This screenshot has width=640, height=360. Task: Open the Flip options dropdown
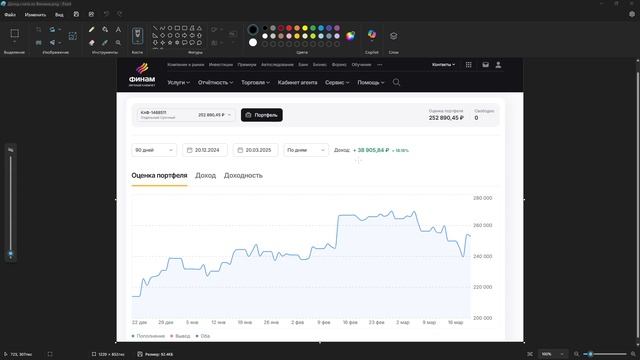click(x=60, y=42)
